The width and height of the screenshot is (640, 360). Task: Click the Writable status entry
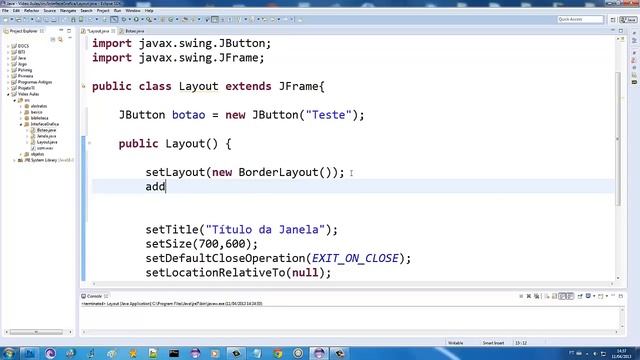tap(456, 343)
